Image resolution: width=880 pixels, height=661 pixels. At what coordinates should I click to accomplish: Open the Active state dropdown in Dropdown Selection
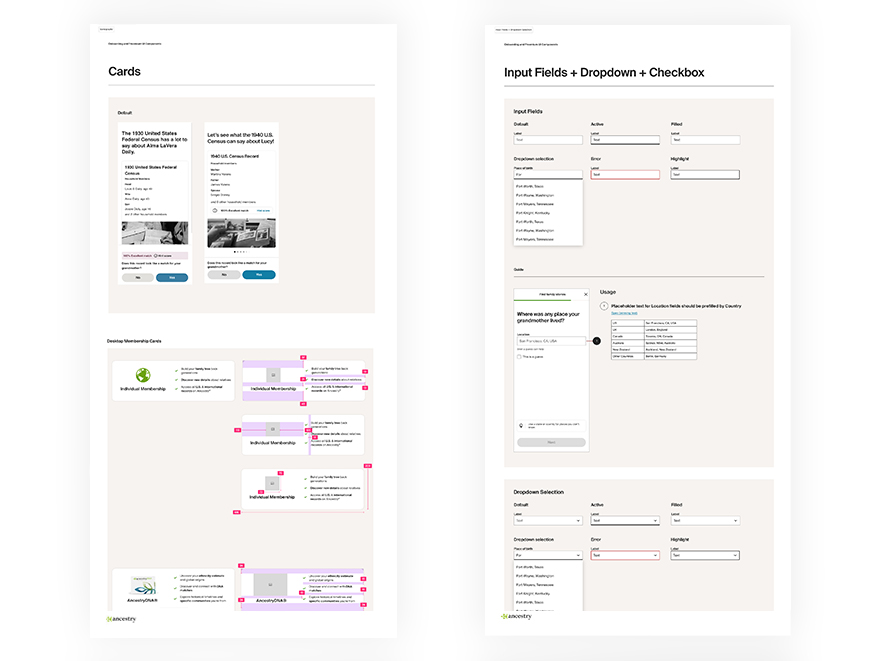[625, 521]
